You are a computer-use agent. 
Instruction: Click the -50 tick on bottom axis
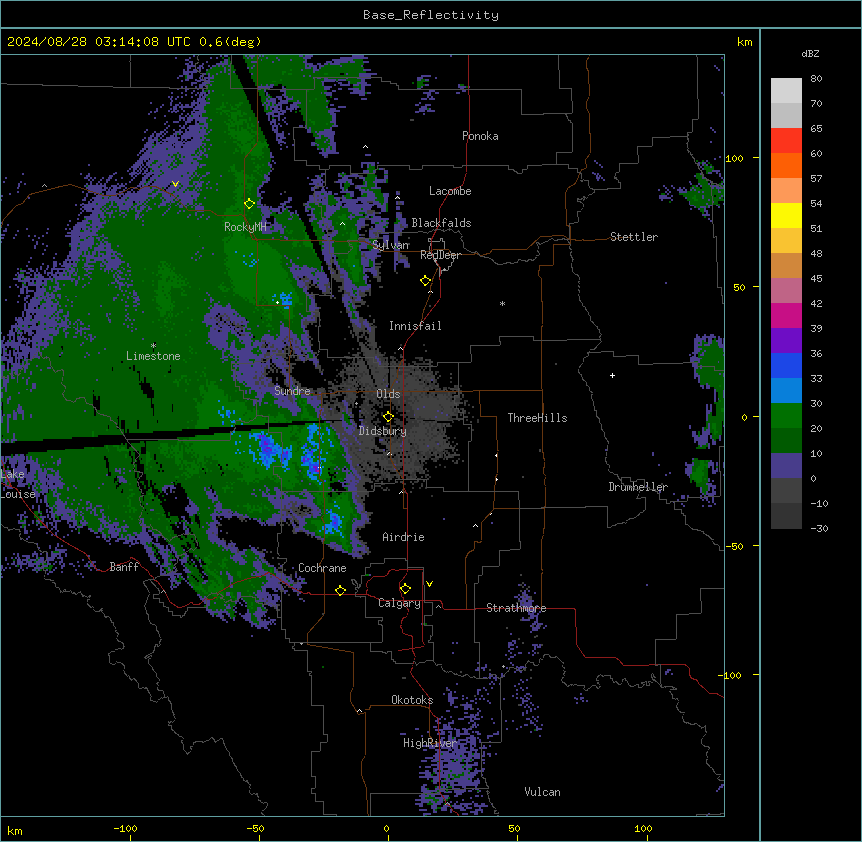256,828
